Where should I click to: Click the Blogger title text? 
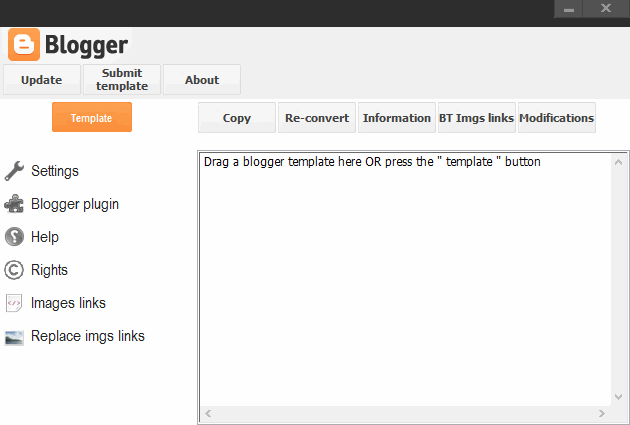coord(86,45)
